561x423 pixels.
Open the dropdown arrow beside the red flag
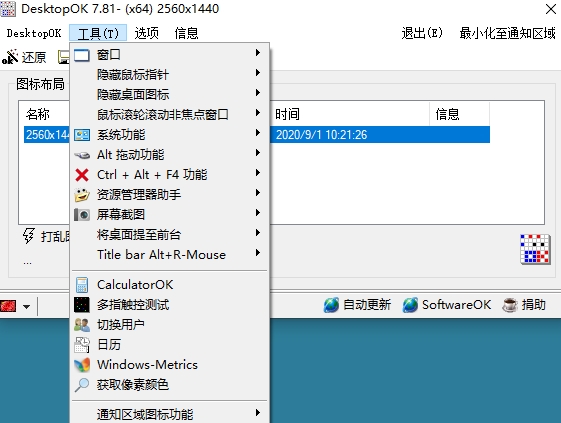coord(26,307)
